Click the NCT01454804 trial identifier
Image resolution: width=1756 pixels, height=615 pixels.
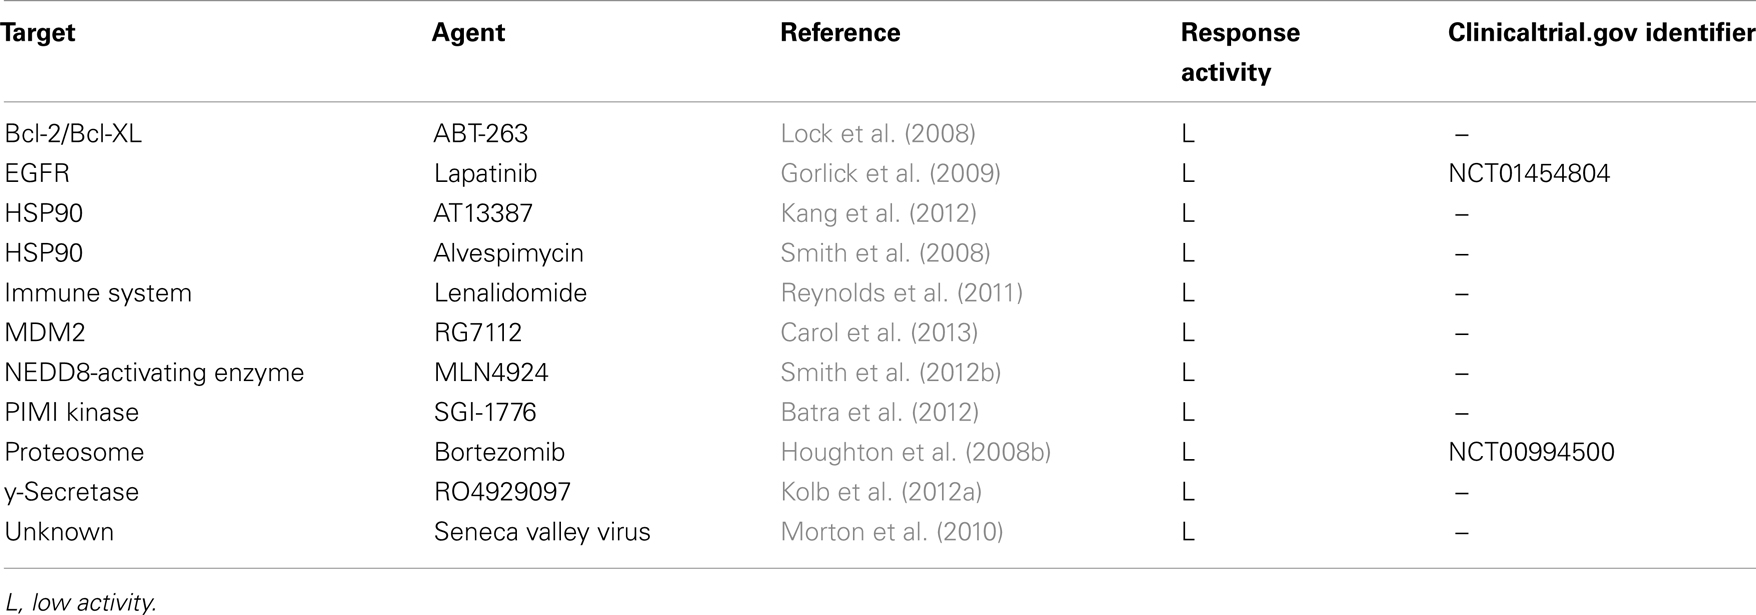[x=1529, y=174]
